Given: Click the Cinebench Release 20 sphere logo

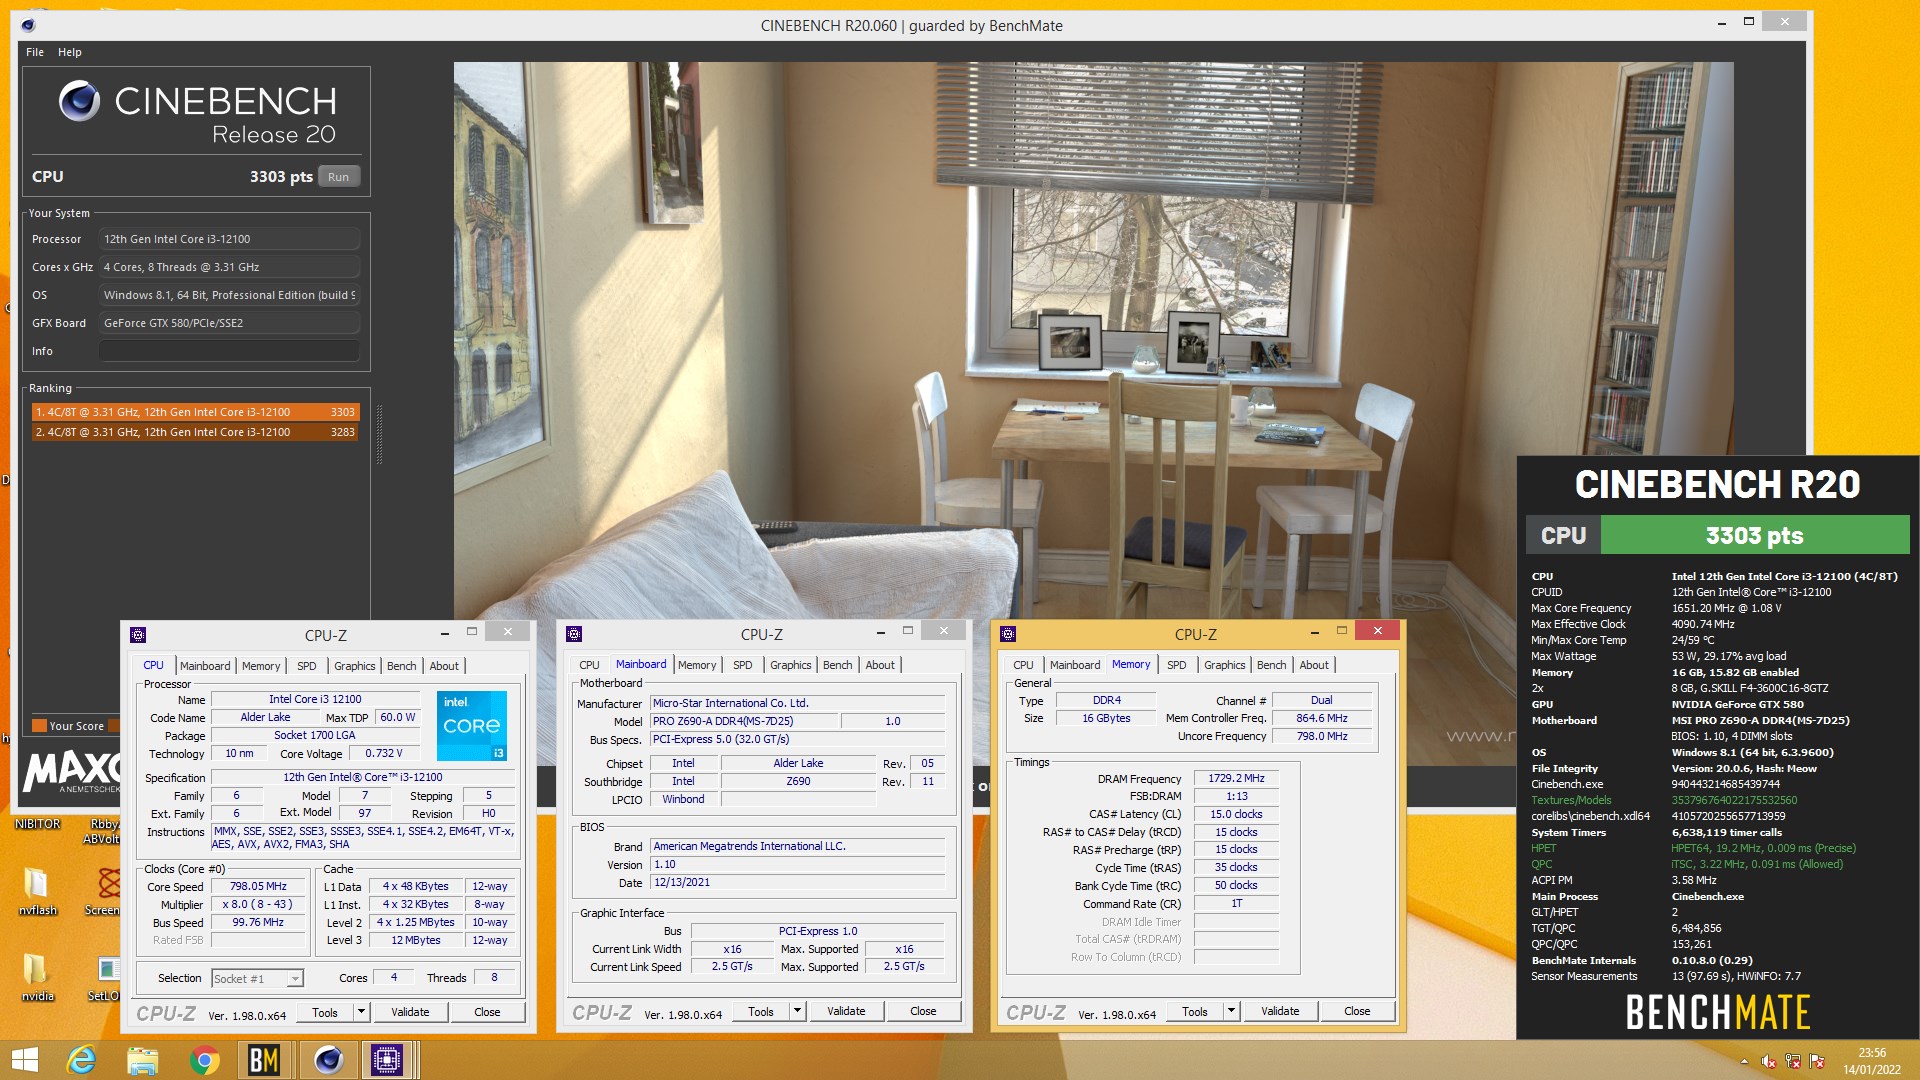Looking at the screenshot, I should click(x=79, y=101).
